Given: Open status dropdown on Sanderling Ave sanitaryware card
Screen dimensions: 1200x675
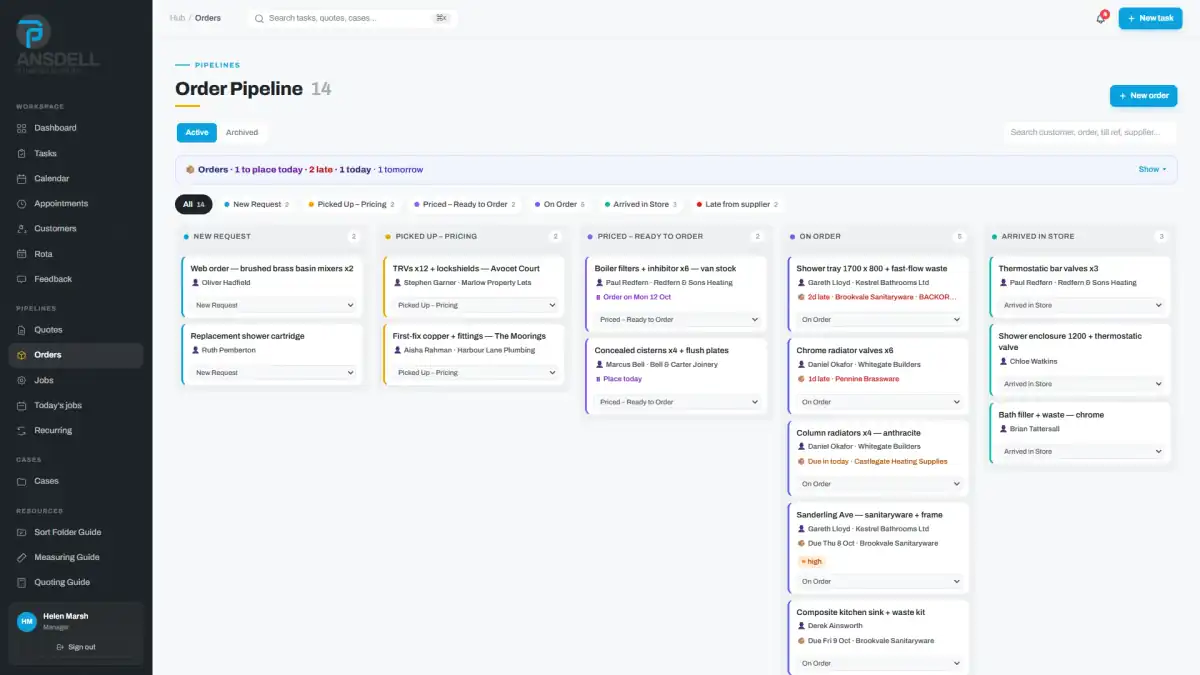Looking at the screenshot, I should coord(879,581).
